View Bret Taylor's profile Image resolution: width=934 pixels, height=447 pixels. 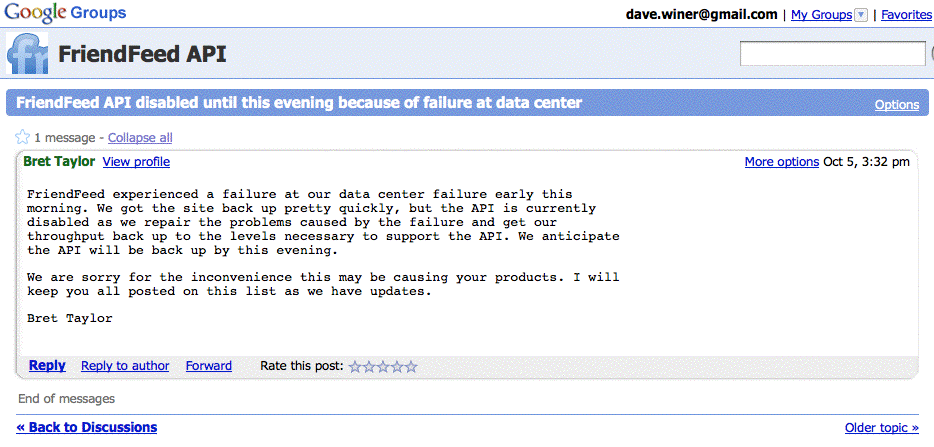(x=136, y=162)
